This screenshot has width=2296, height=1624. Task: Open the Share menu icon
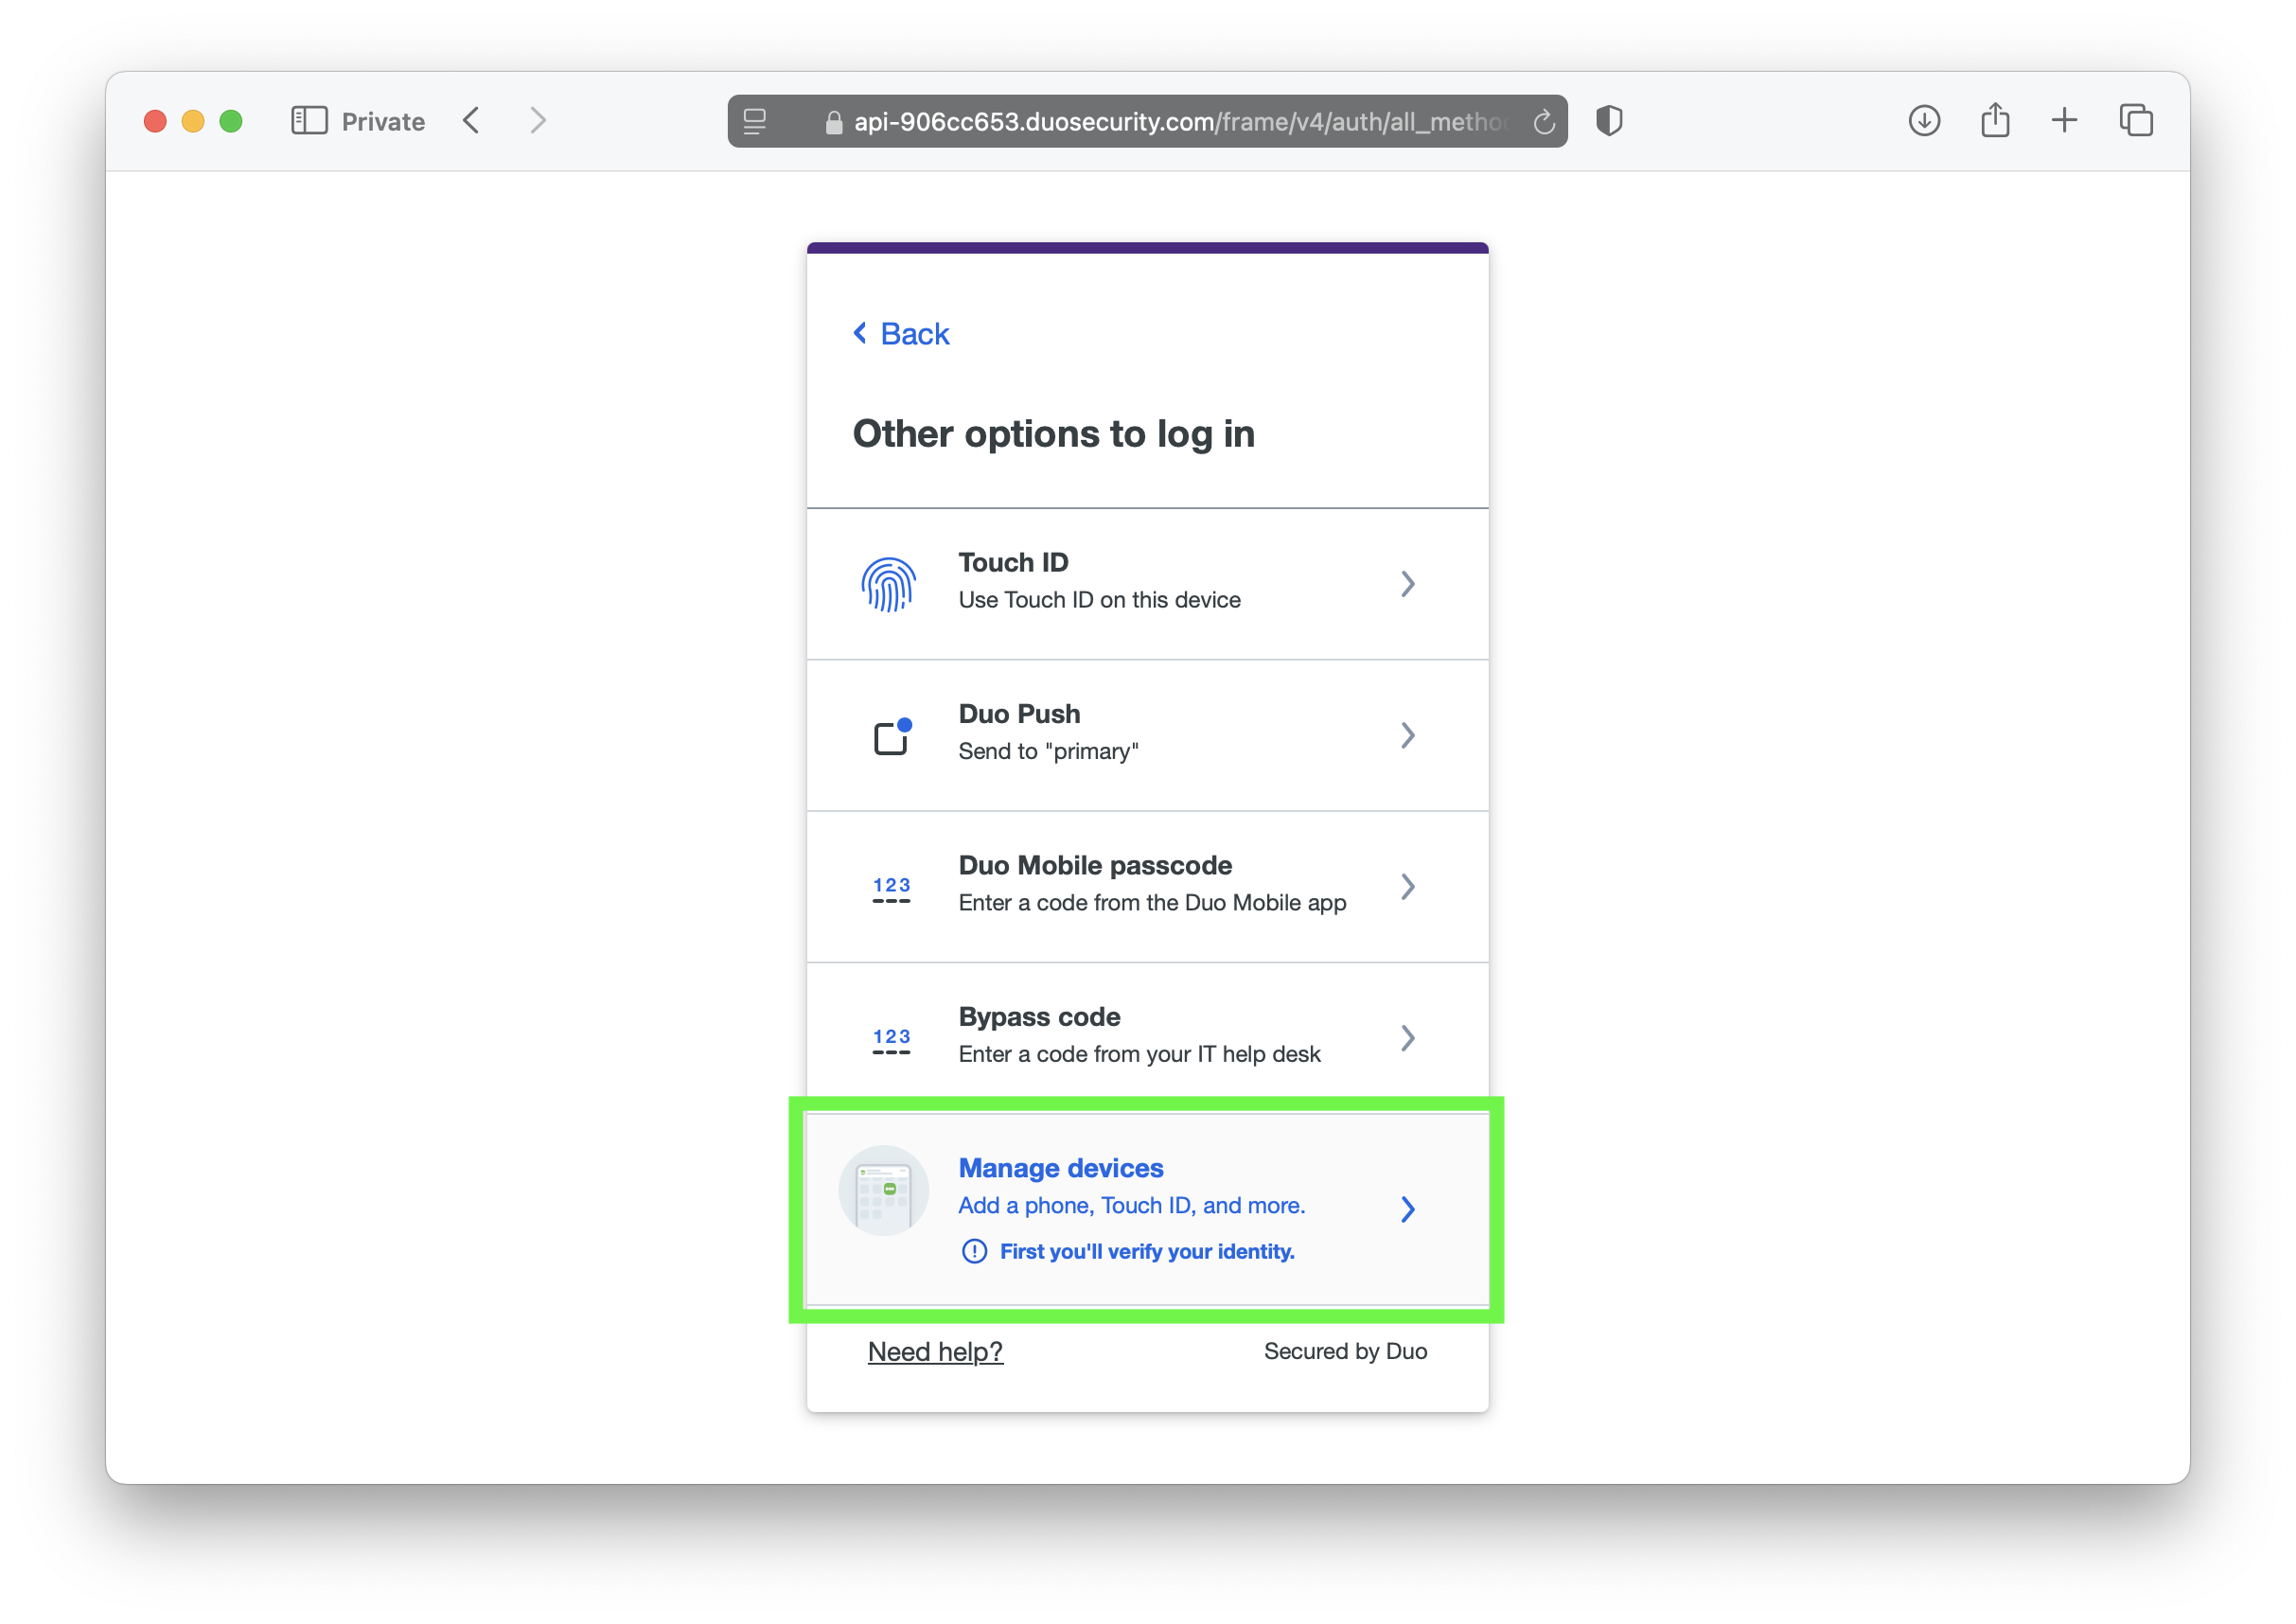tap(1995, 120)
